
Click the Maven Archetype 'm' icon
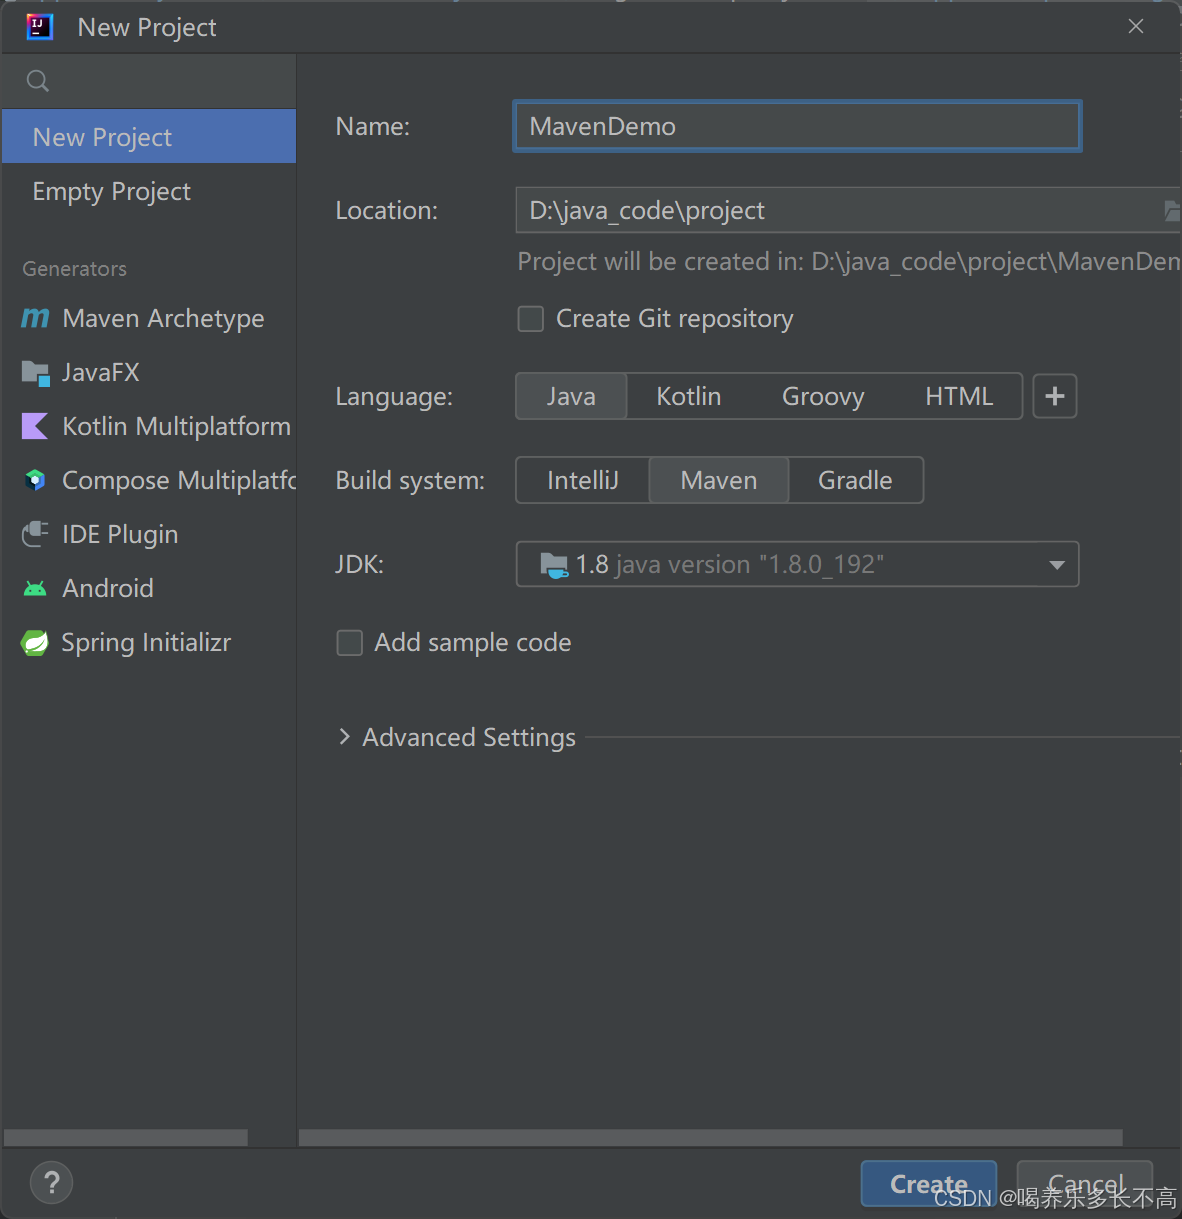click(x=35, y=318)
